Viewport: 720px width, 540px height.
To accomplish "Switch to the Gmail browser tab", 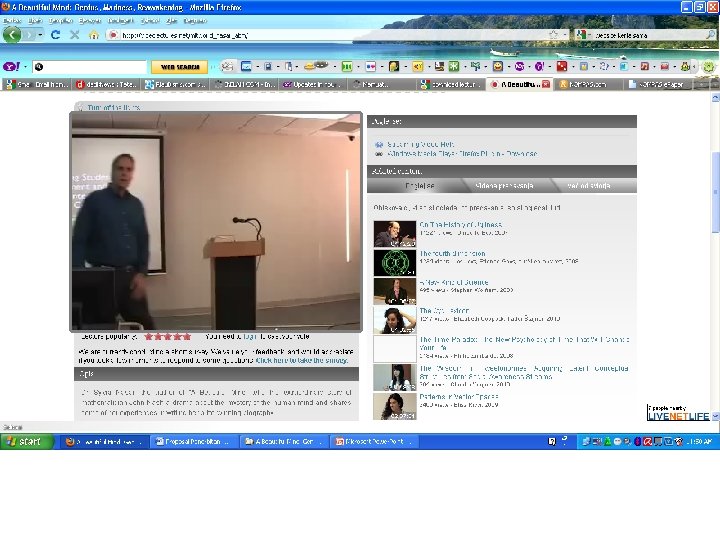I will 37,84.
